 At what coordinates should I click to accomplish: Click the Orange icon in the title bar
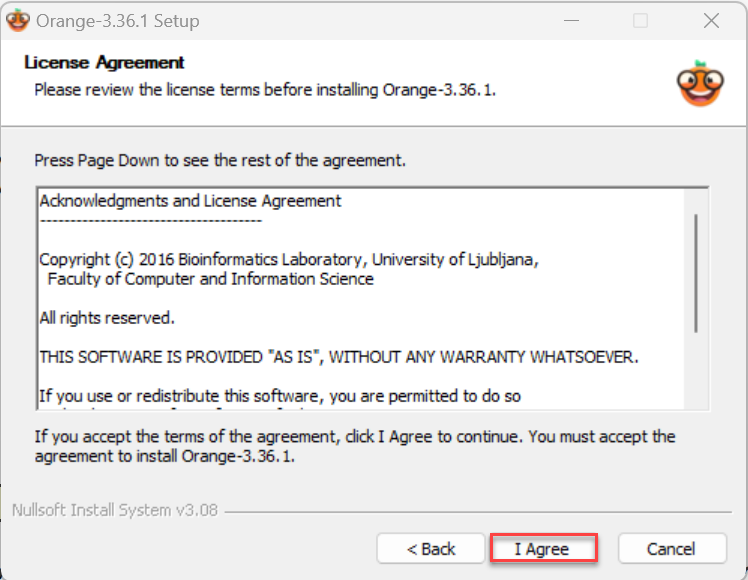(18, 21)
